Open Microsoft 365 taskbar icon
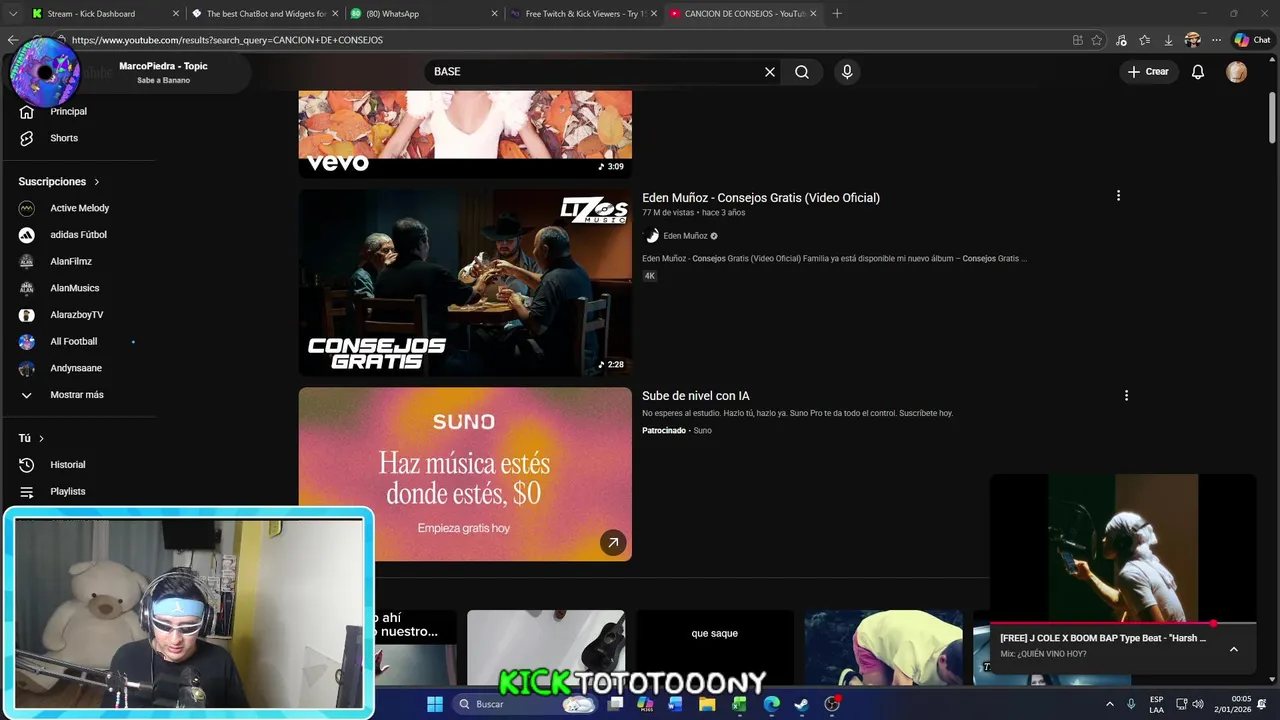Viewport: 1280px width, 720px height. pos(645,704)
